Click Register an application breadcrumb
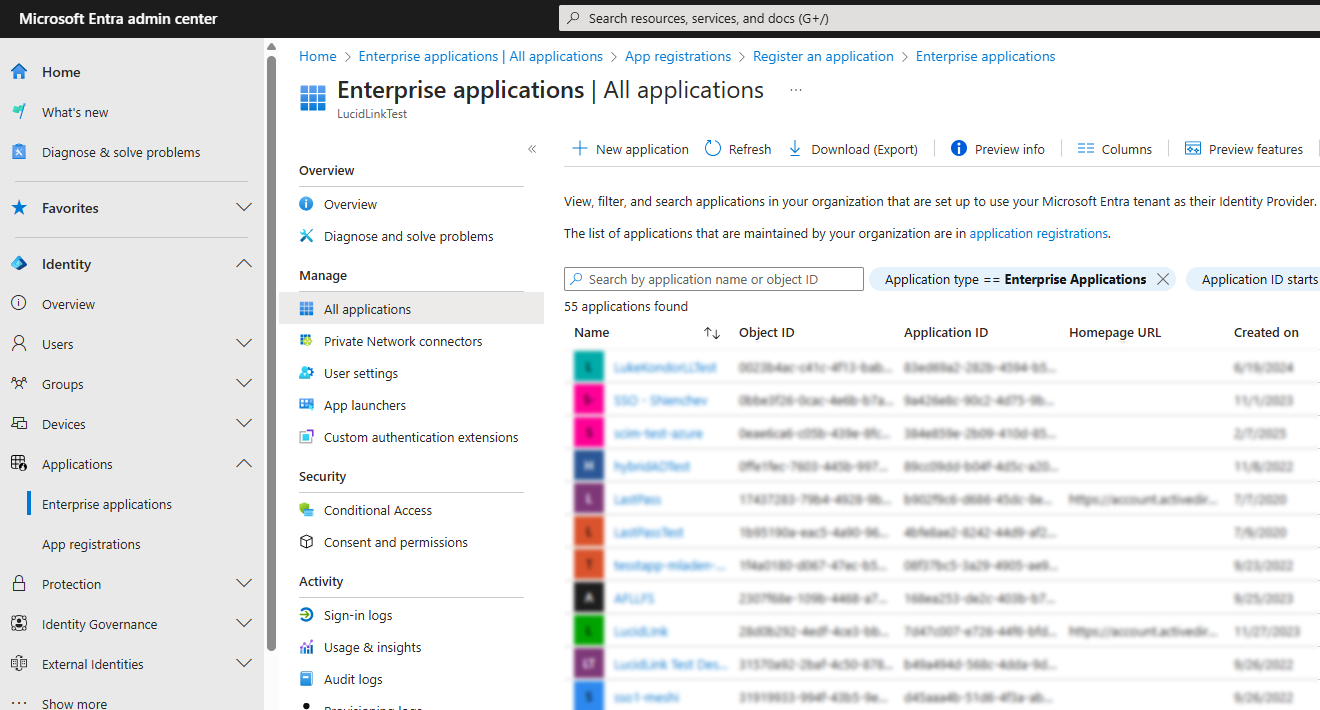This screenshot has width=1320, height=710. [823, 56]
